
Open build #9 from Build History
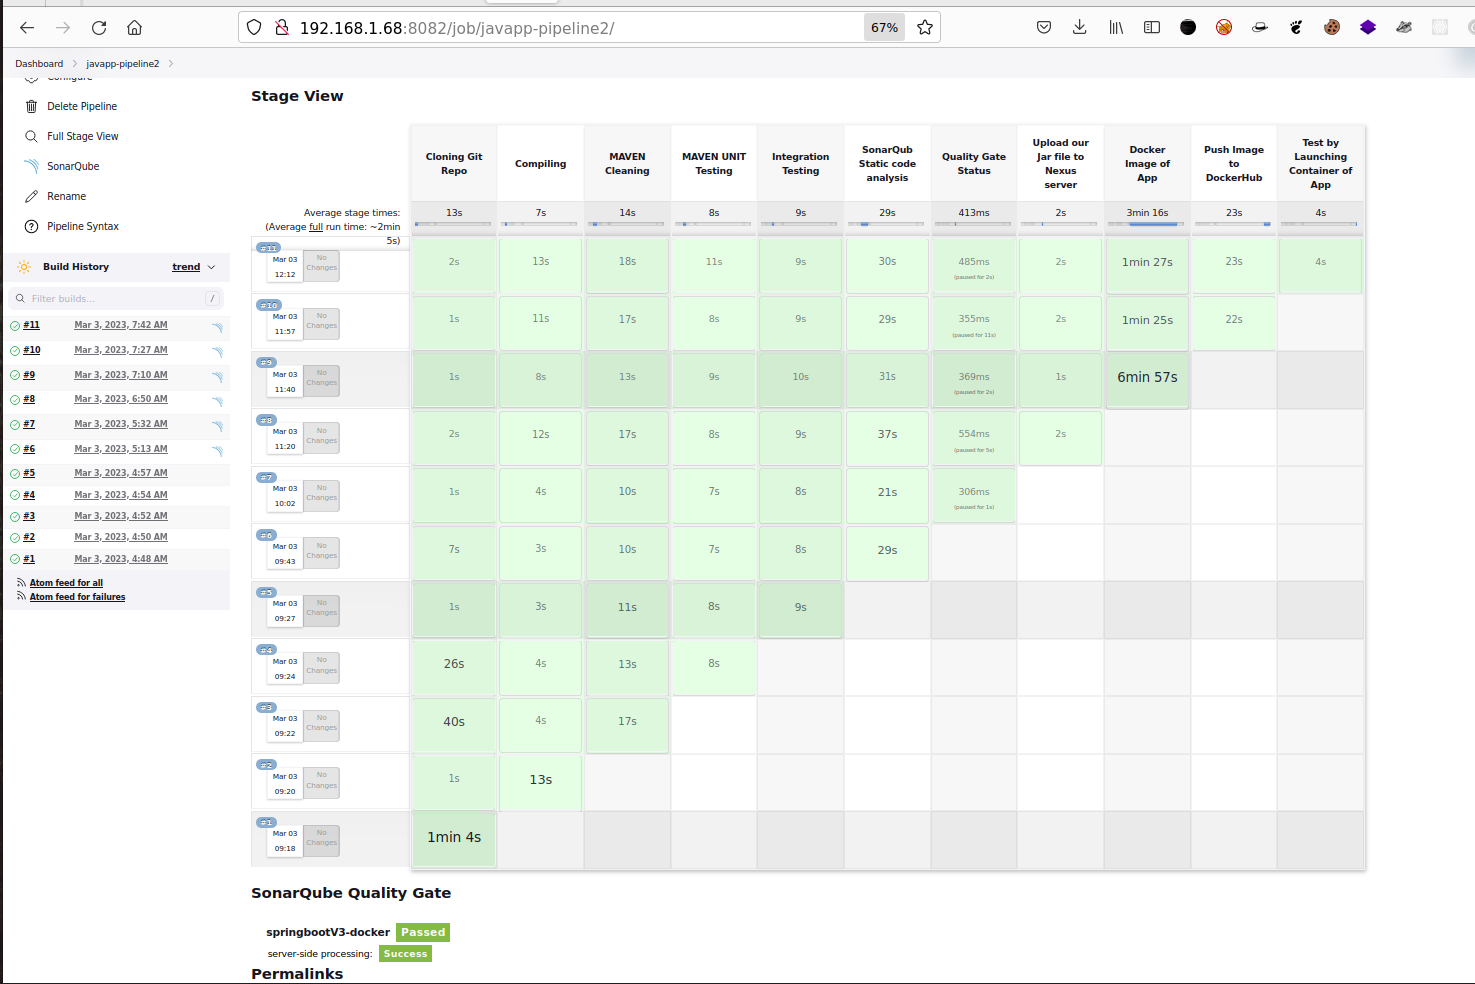point(29,375)
